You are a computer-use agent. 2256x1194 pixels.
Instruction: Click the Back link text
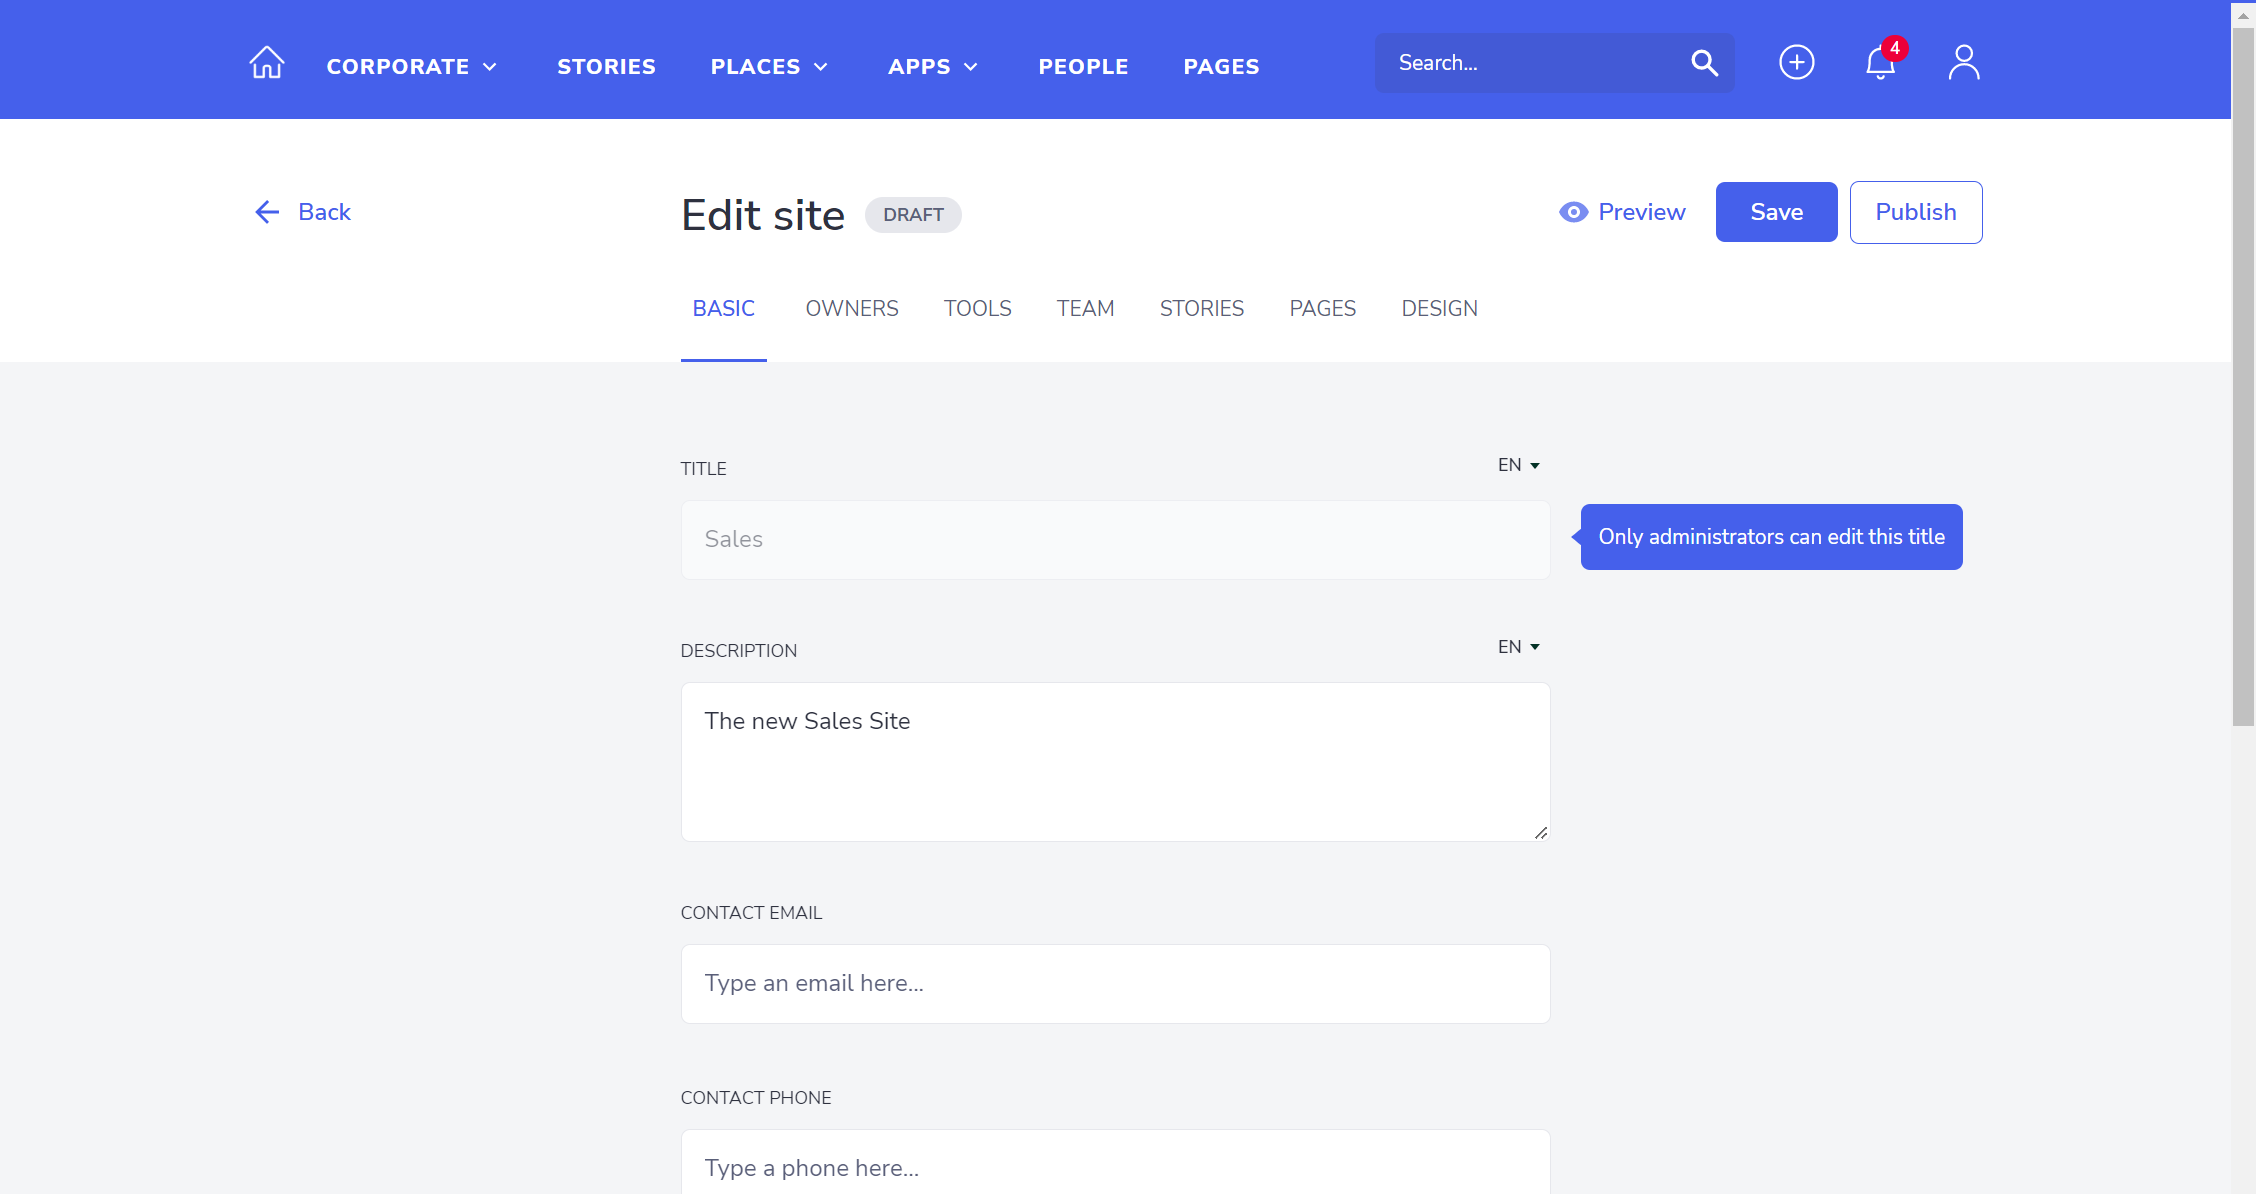[x=324, y=212]
